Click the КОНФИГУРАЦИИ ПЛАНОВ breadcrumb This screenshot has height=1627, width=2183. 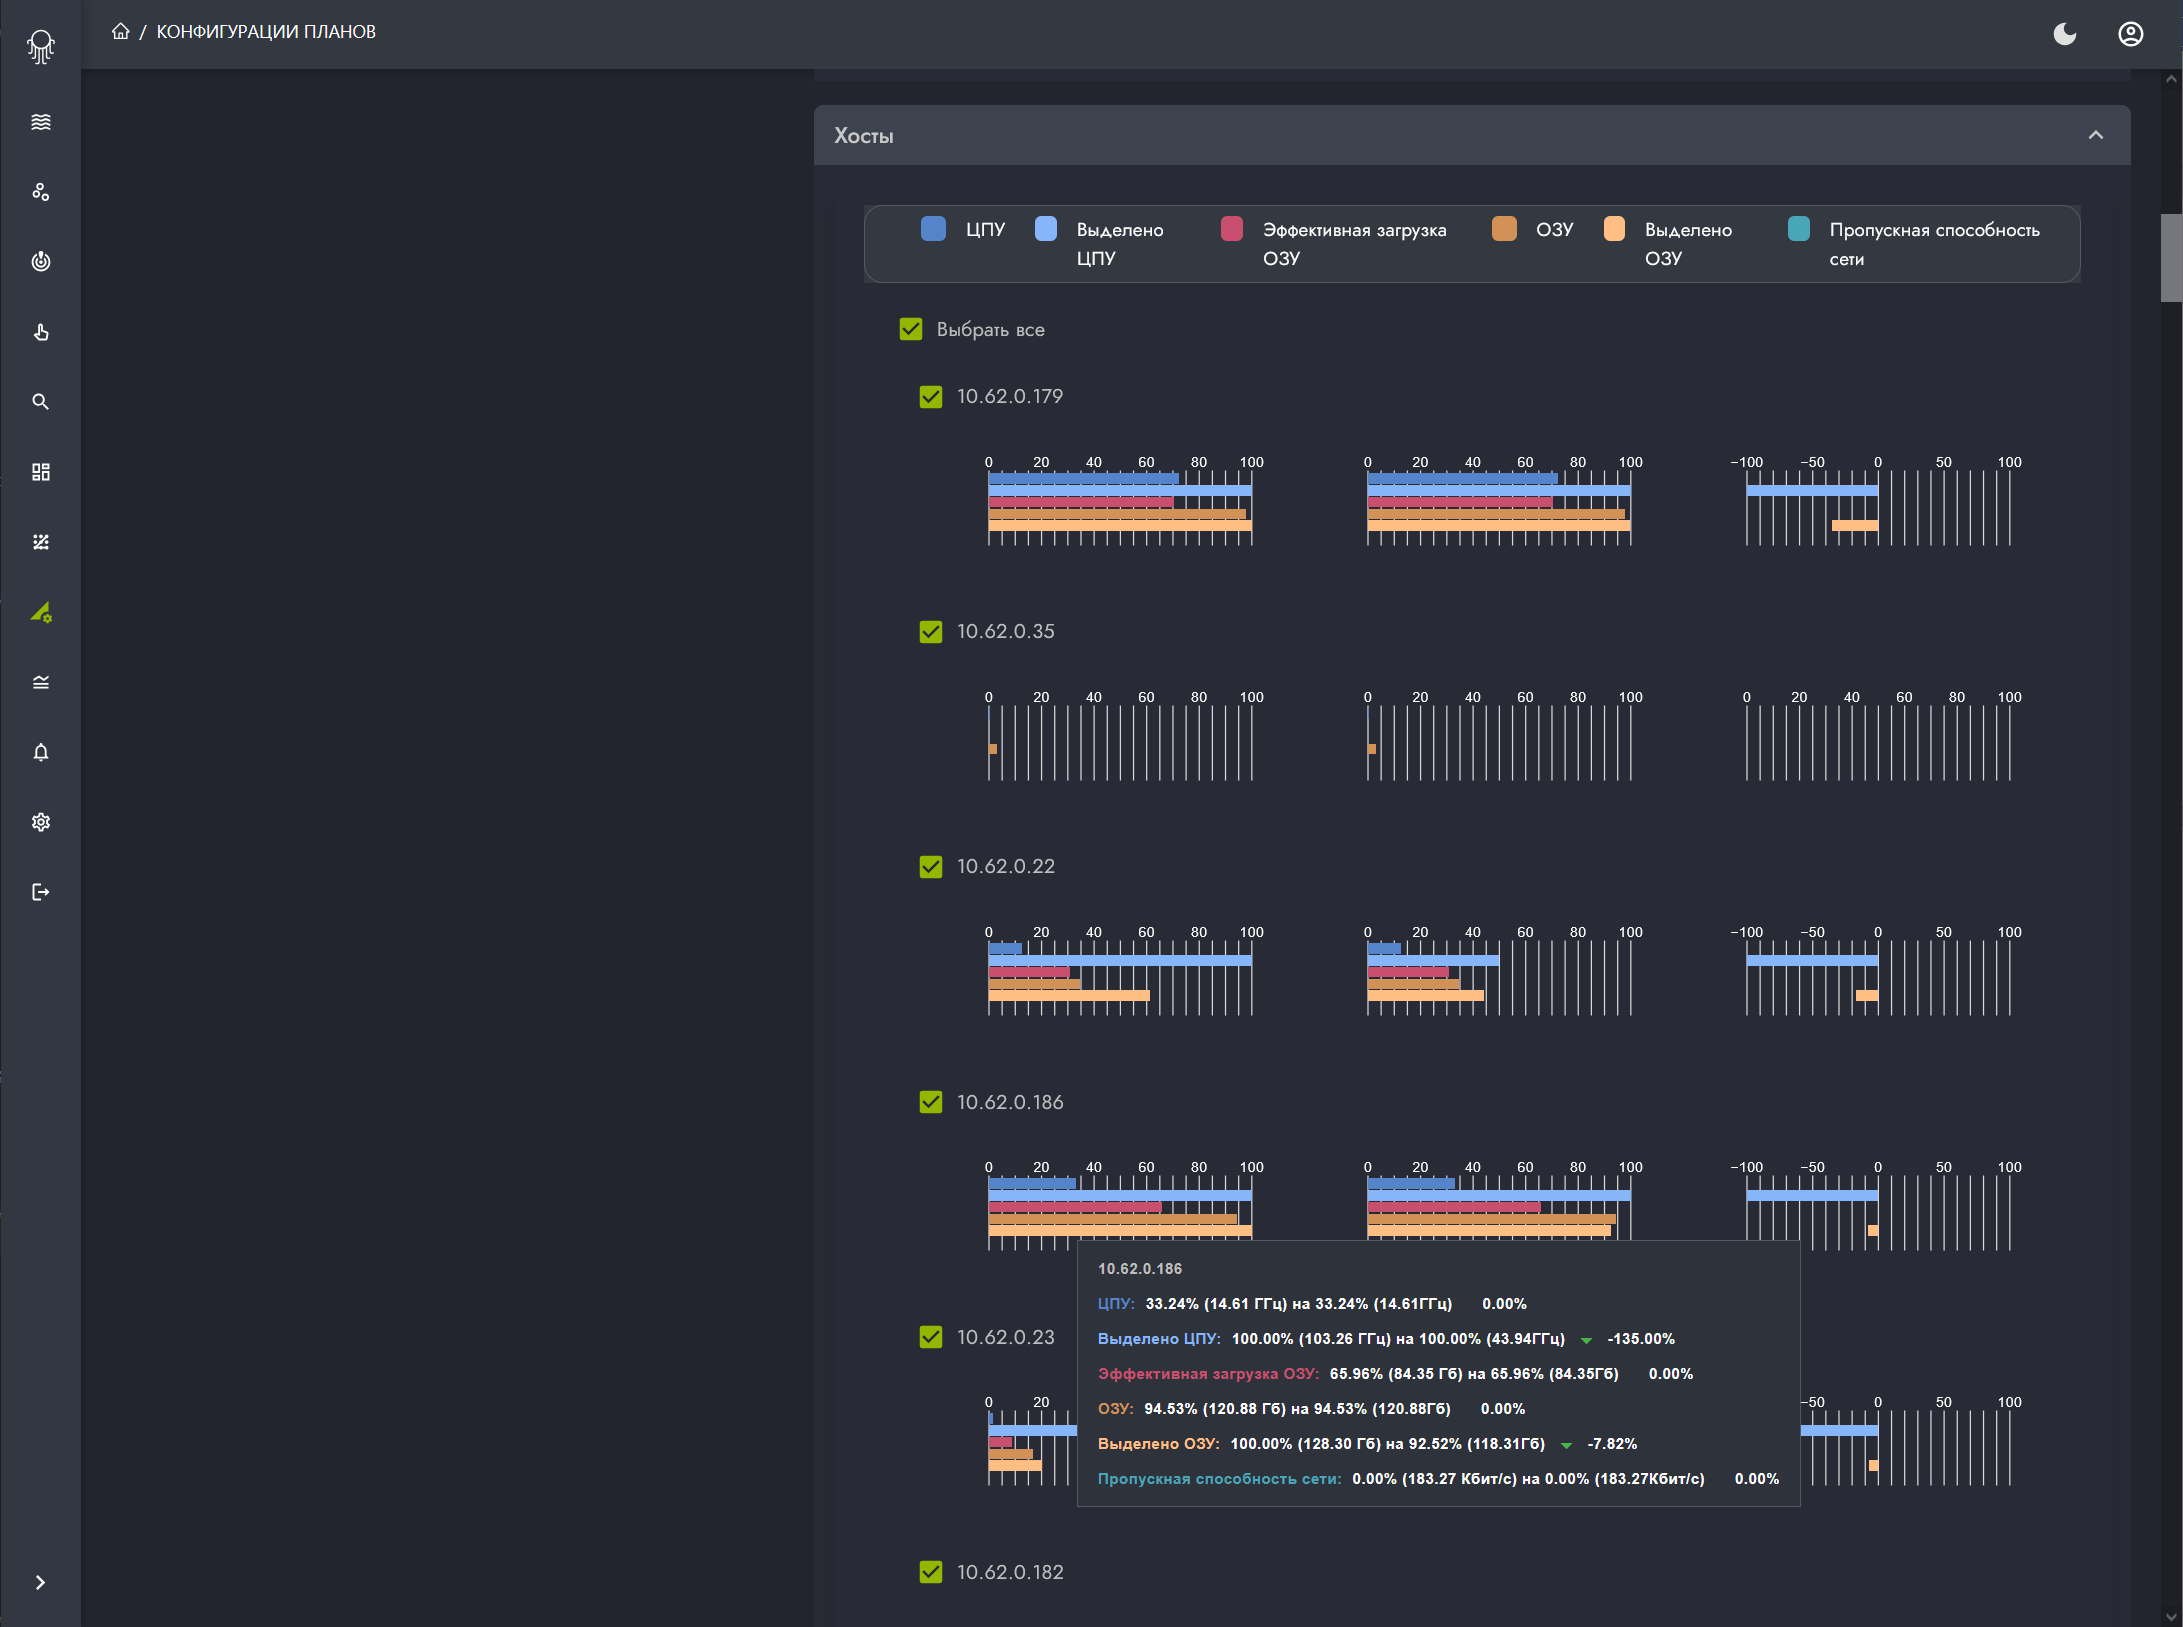[x=266, y=32]
